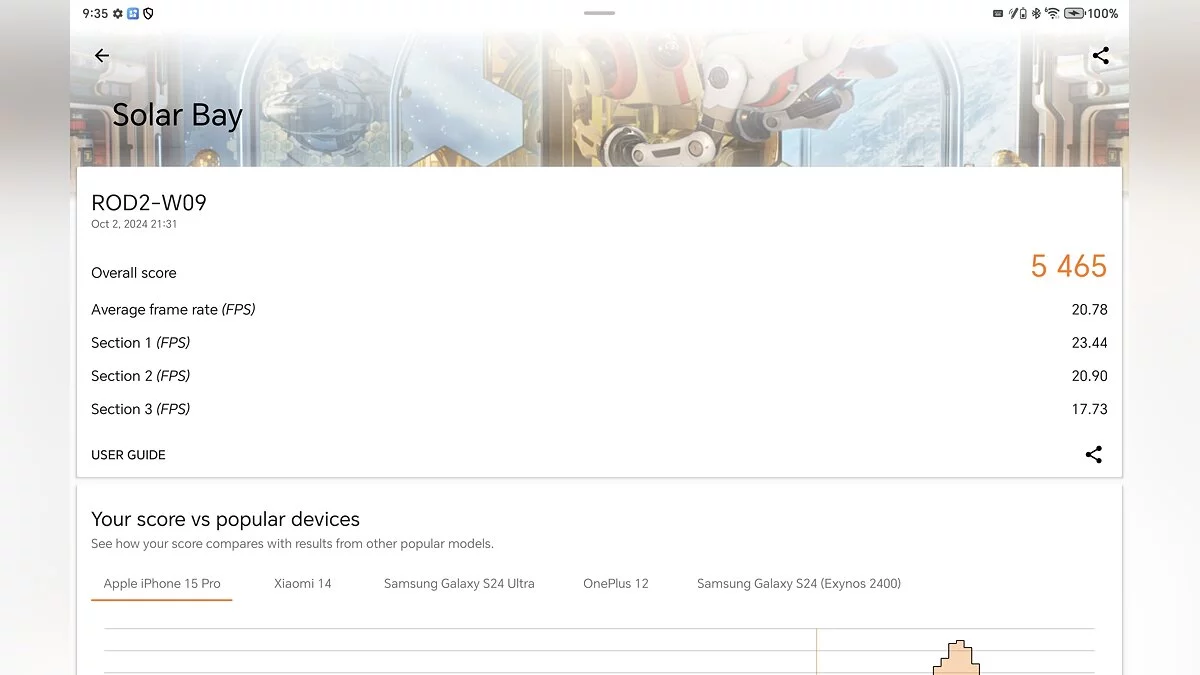1200x675 pixels.
Task: Go back using the back arrow
Action: point(101,56)
